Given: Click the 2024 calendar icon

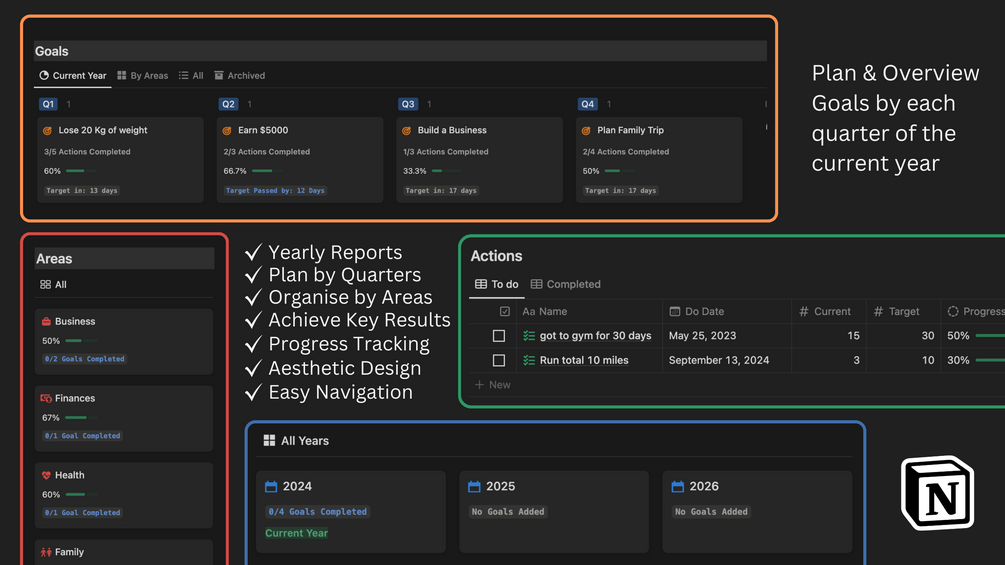Looking at the screenshot, I should pyautogui.click(x=271, y=487).
